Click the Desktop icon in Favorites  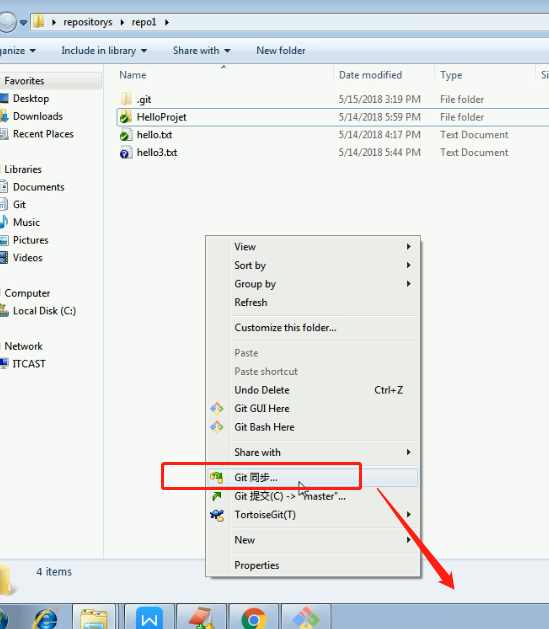pyautogui.click(x=4, y=98)
